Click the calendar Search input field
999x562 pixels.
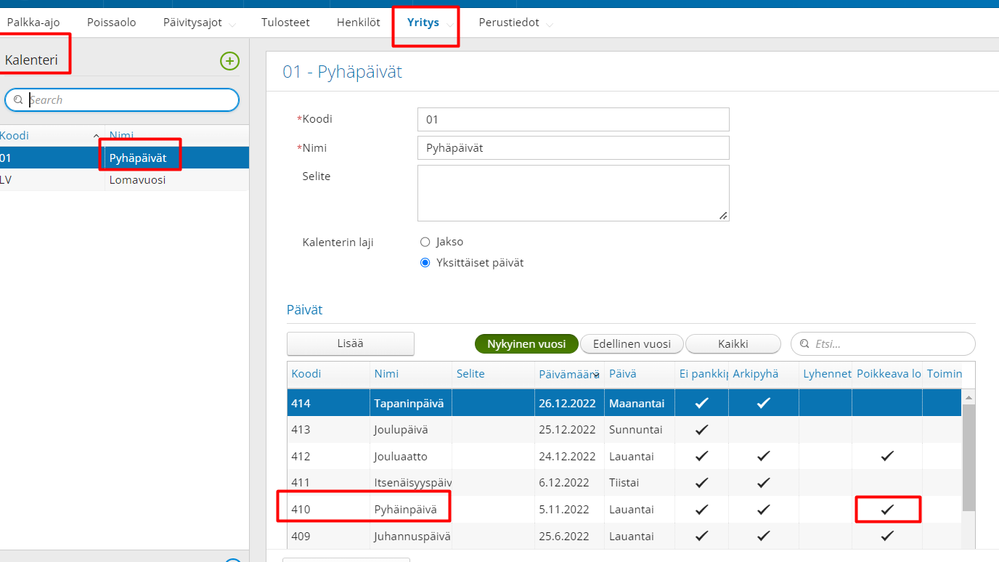(x=122, y=100)
